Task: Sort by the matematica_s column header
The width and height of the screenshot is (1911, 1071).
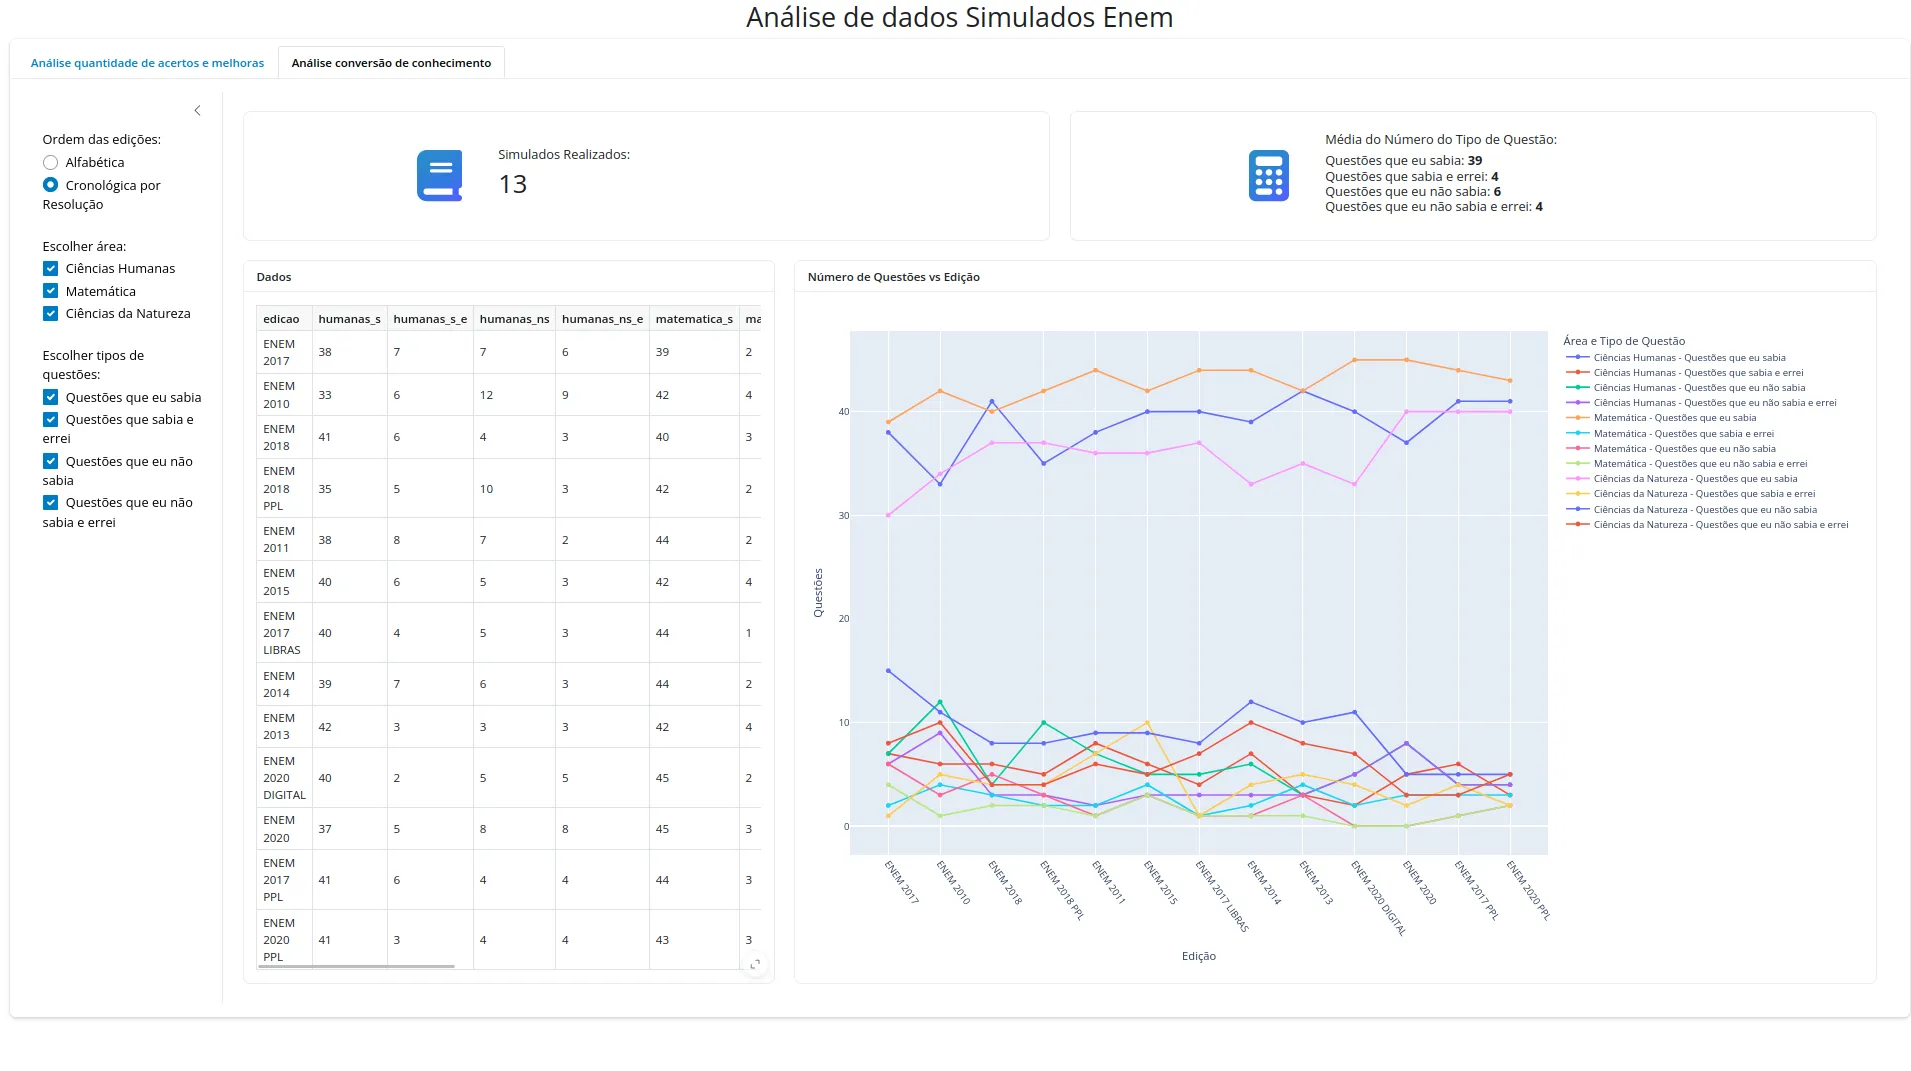Action: coord(694,319)
